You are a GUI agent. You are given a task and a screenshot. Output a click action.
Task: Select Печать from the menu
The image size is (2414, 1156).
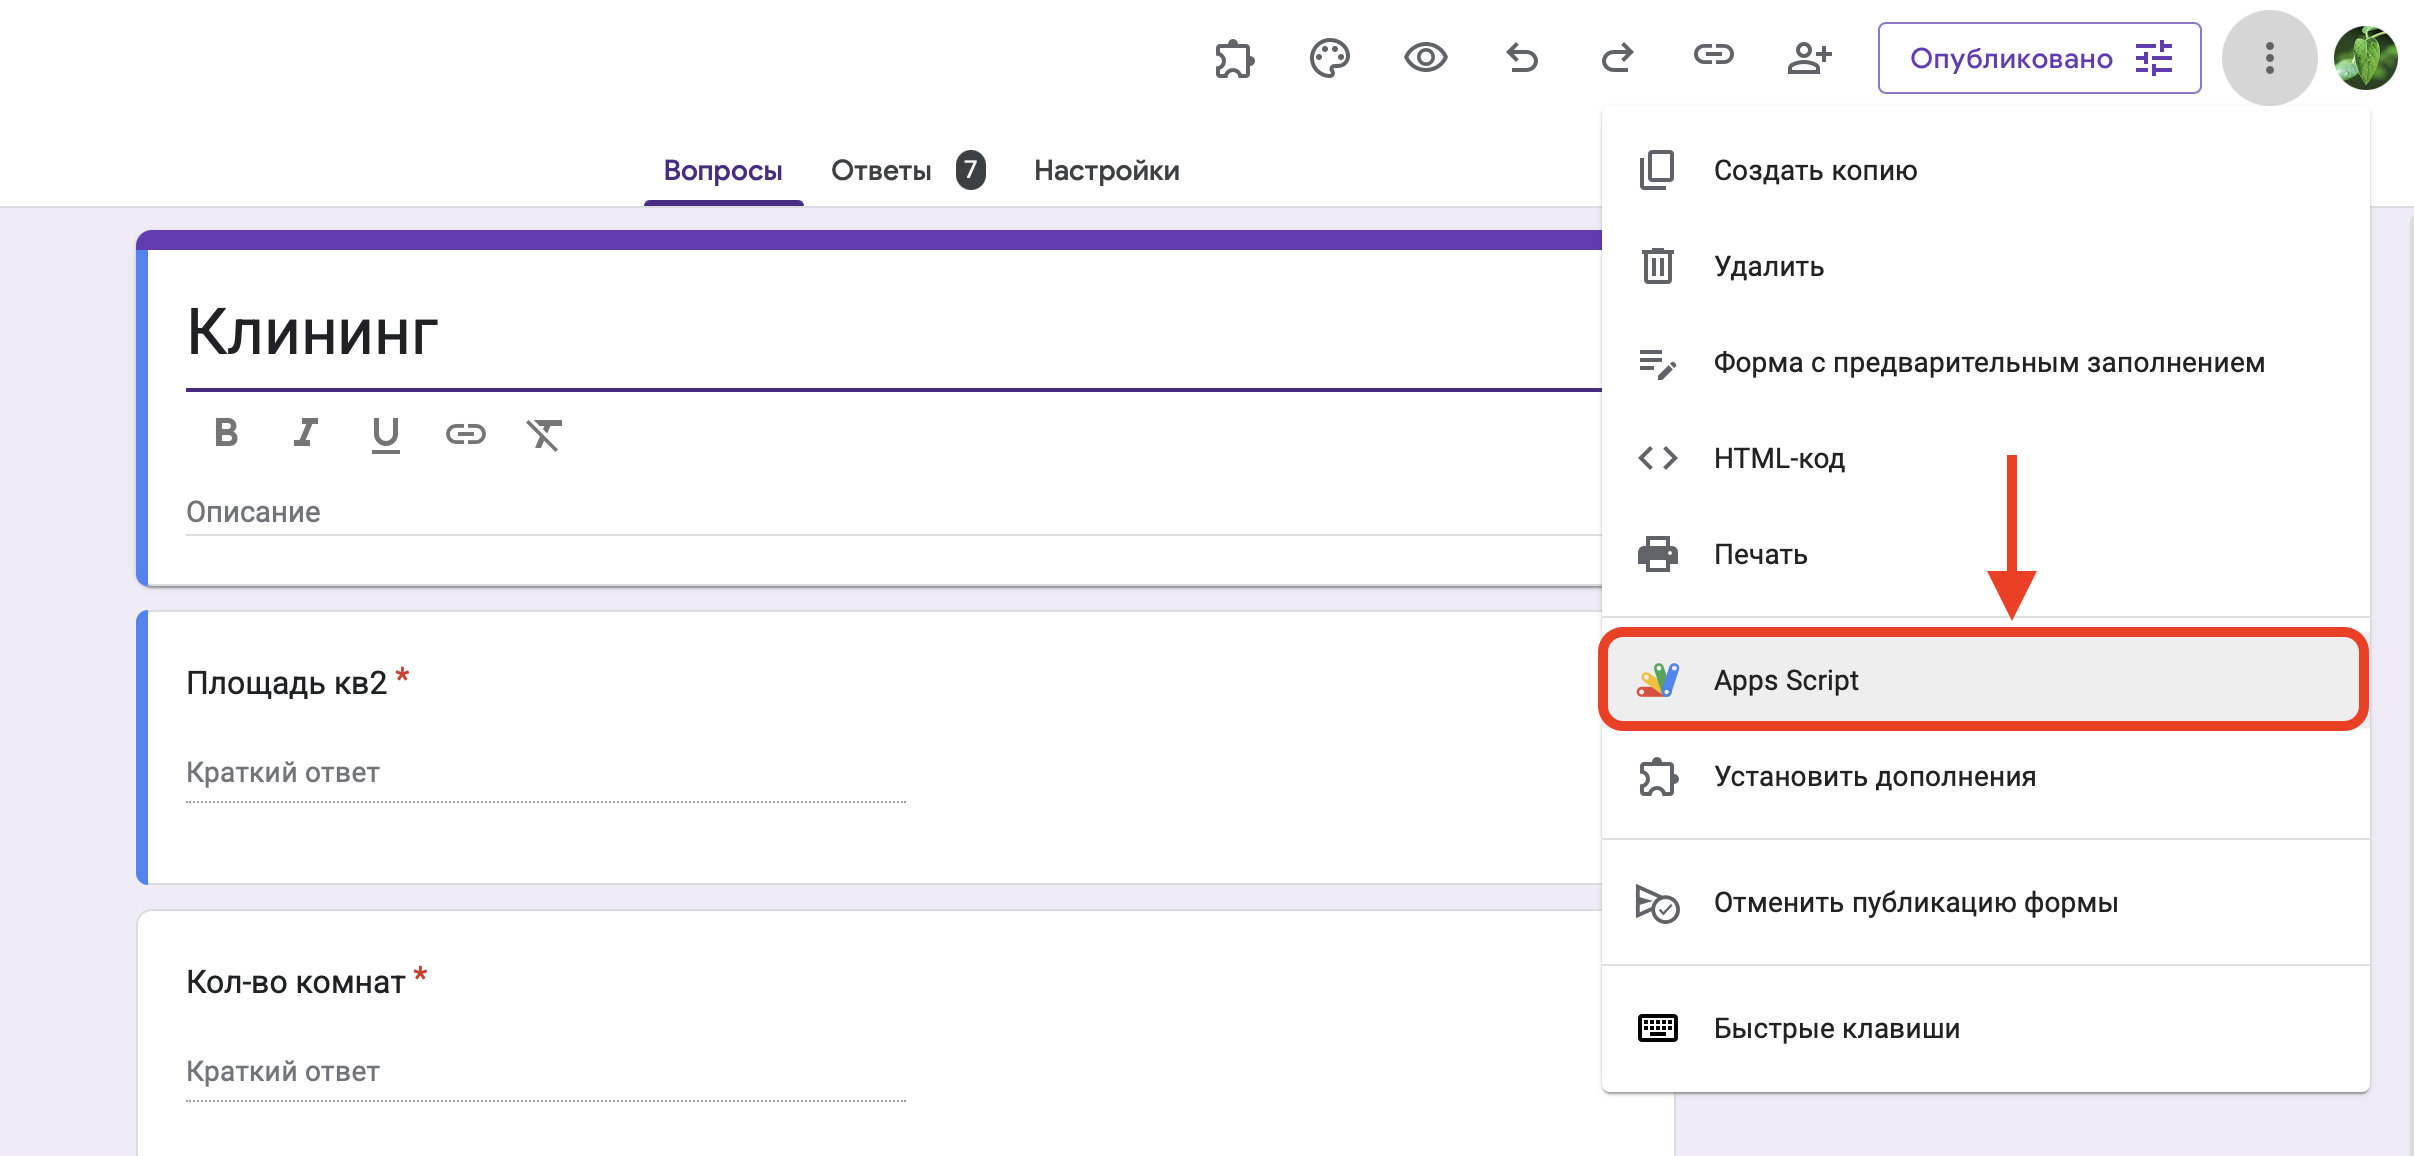[x=1985, y=555]
